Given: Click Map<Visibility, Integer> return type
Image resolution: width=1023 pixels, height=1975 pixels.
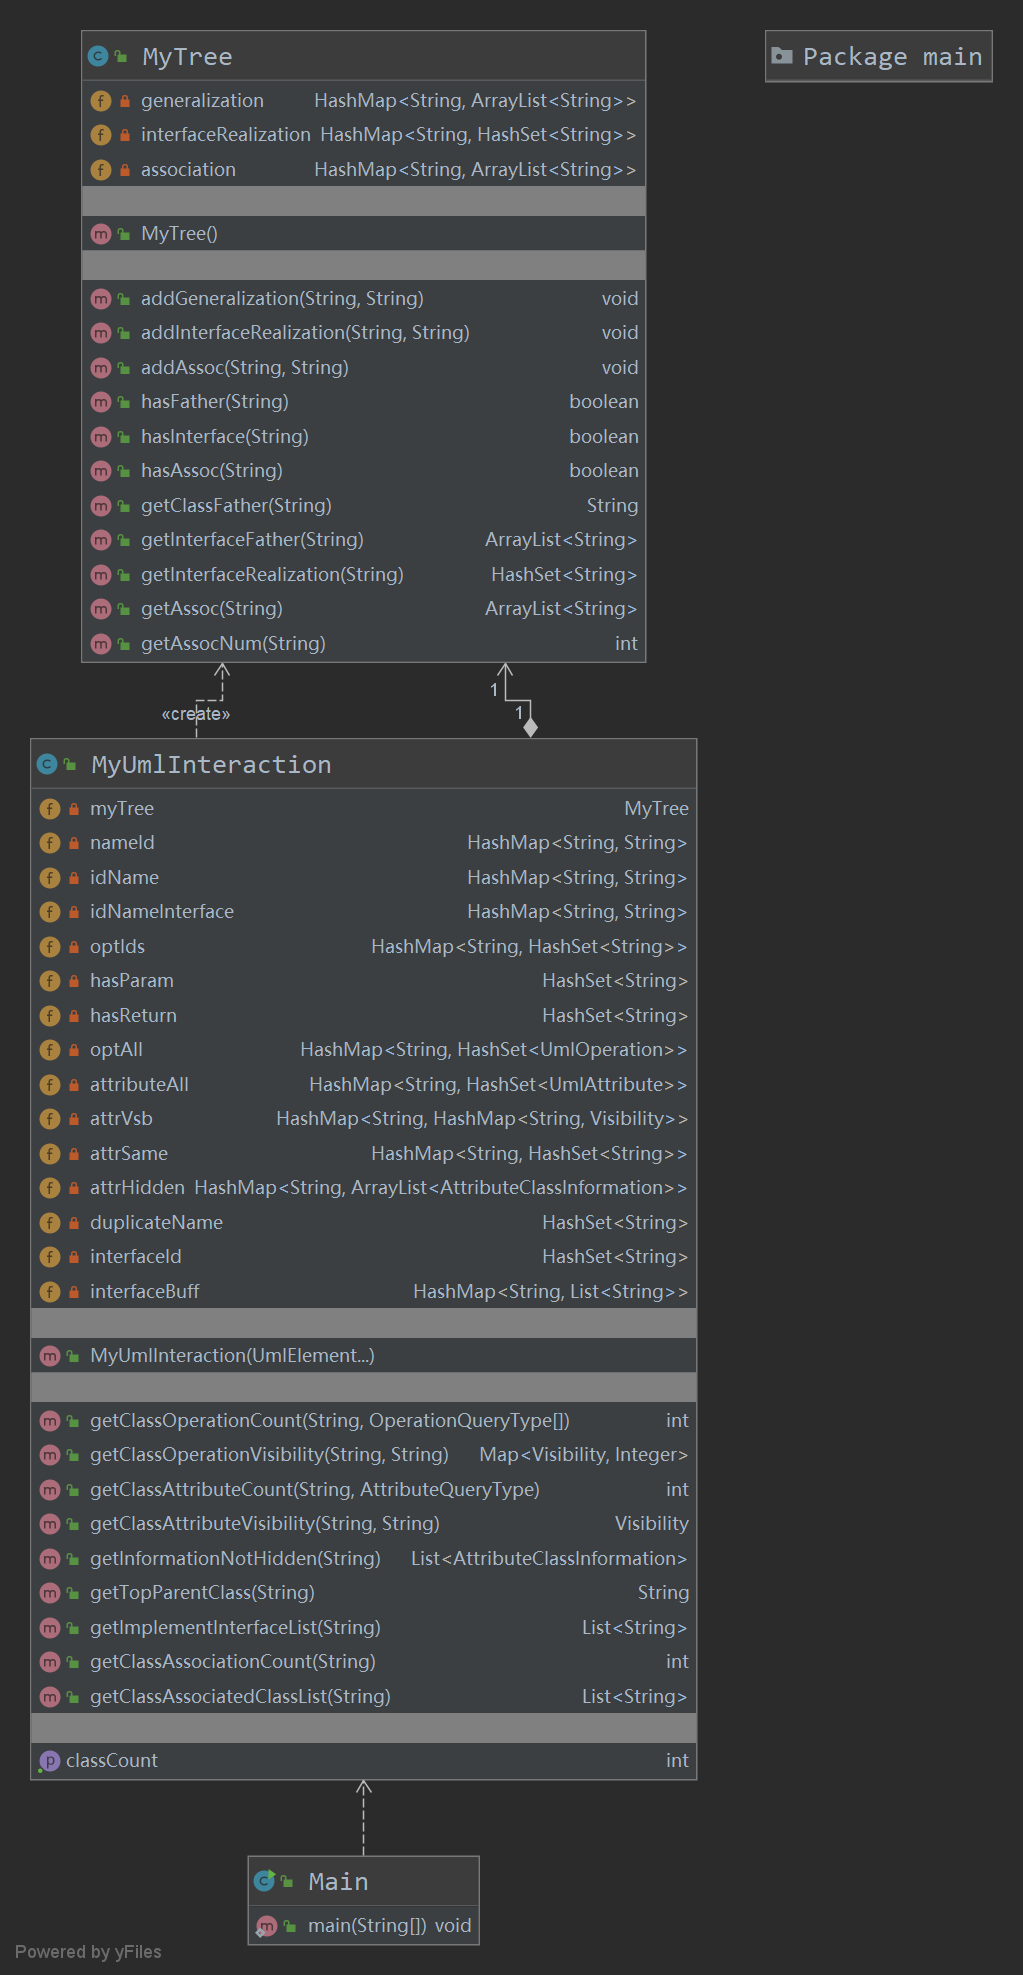Looking at the screenshot, I should [x=584, y=1455].
